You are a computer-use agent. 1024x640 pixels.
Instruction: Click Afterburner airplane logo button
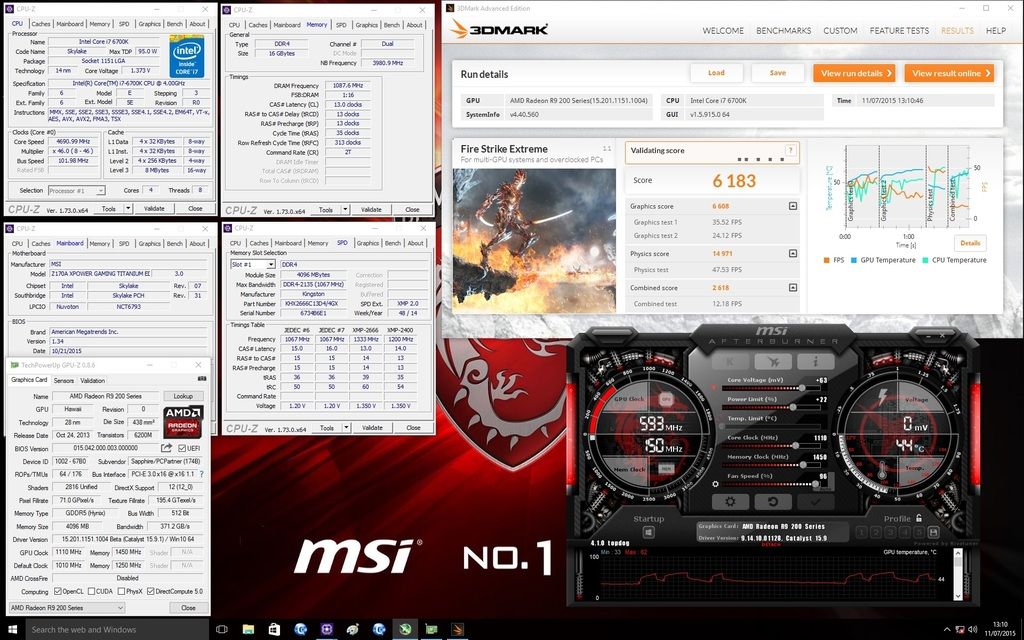[x=773, y=362]
